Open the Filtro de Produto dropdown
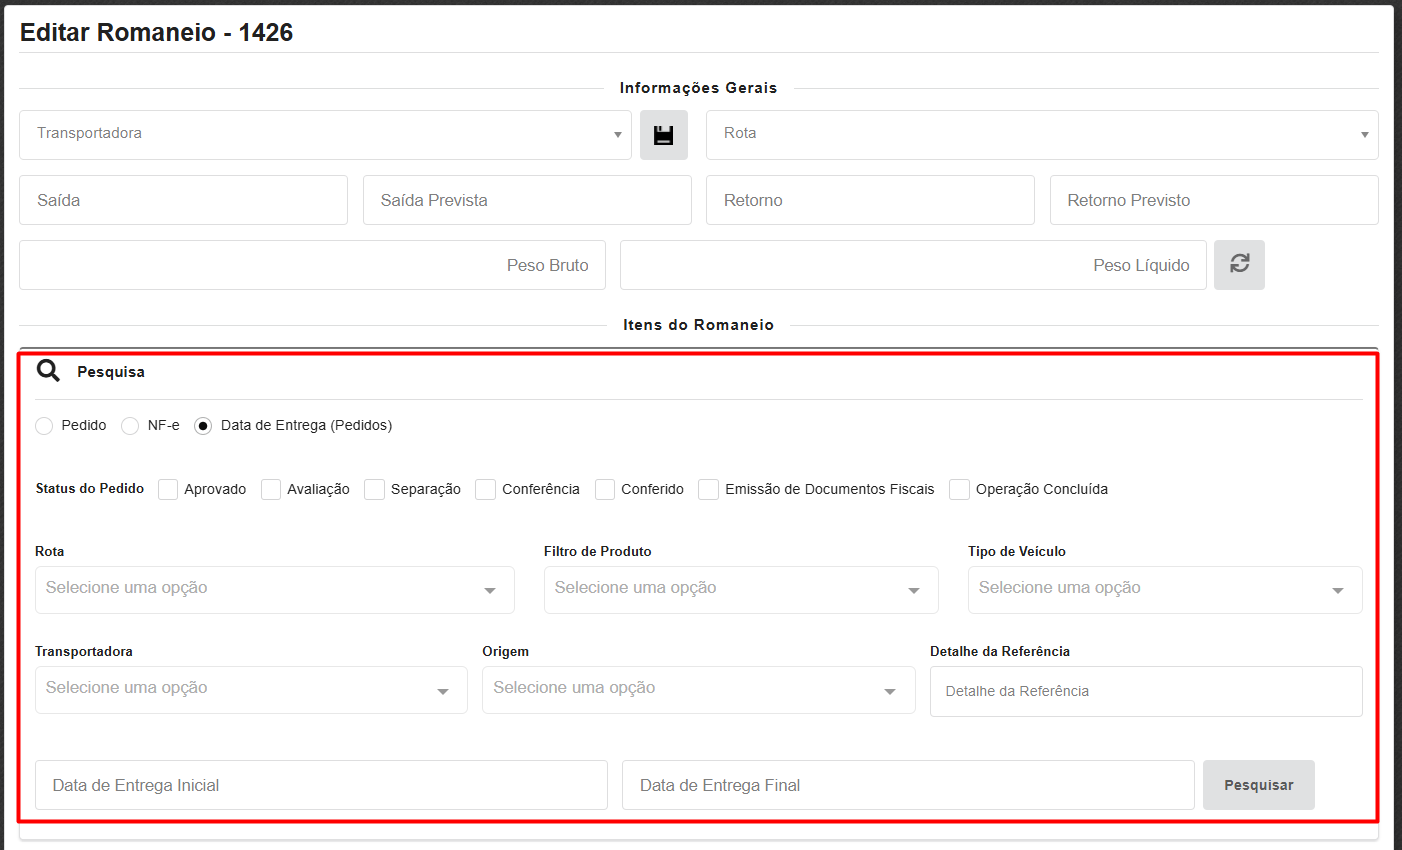This screenshot has height=850, width=1402. tap(740, 590)
